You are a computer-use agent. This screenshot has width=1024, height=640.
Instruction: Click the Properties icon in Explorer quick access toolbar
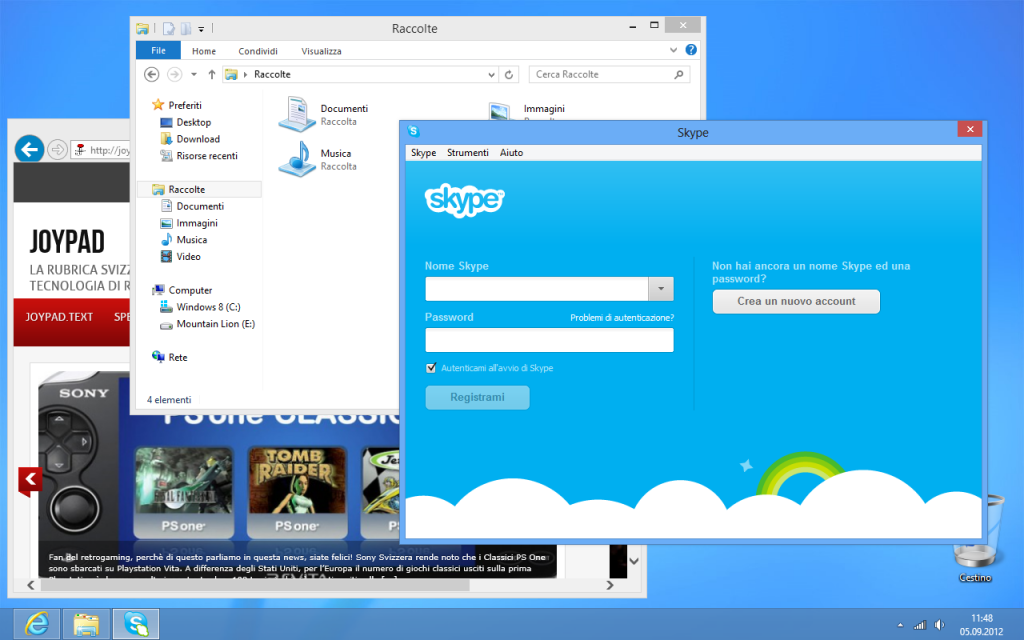pyautogui.click(x=168, y=28)
